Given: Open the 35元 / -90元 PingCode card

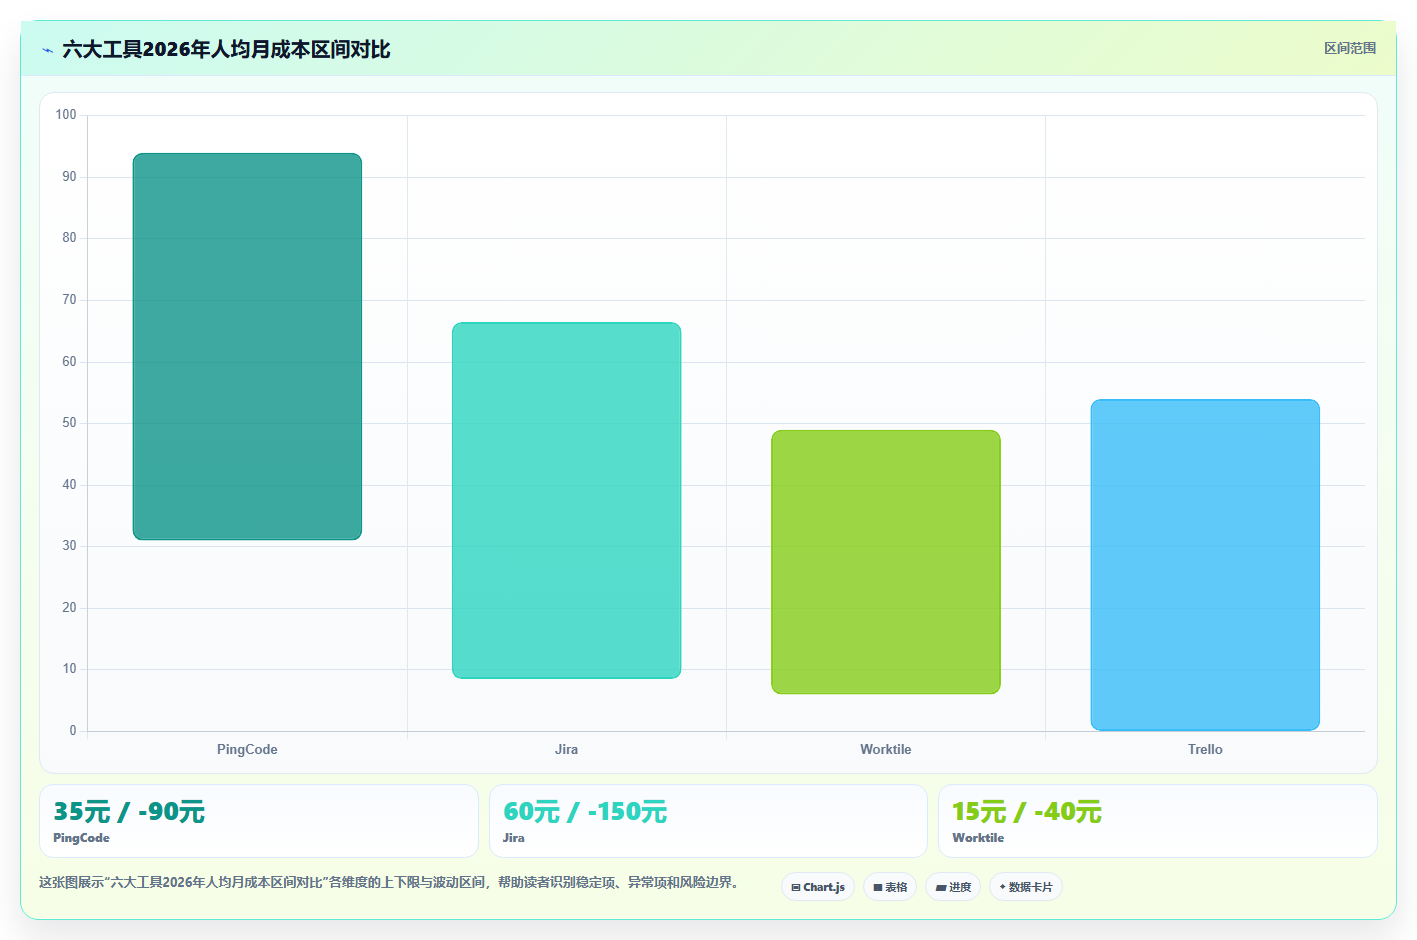Looking at the screenshot, I should pyautogui.click(x=259, y=821).
